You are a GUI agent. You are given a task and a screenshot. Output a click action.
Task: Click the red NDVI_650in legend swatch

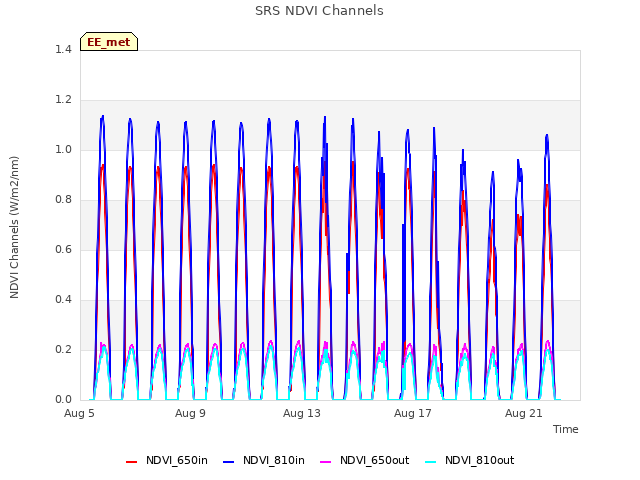(131, 462)
